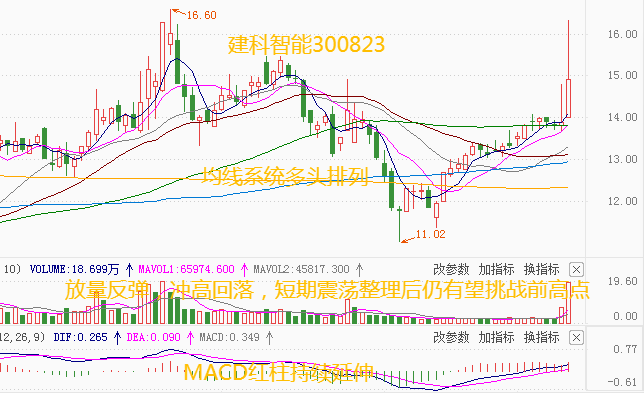Click 换指标 in the MACD panel

click(541, 338)
